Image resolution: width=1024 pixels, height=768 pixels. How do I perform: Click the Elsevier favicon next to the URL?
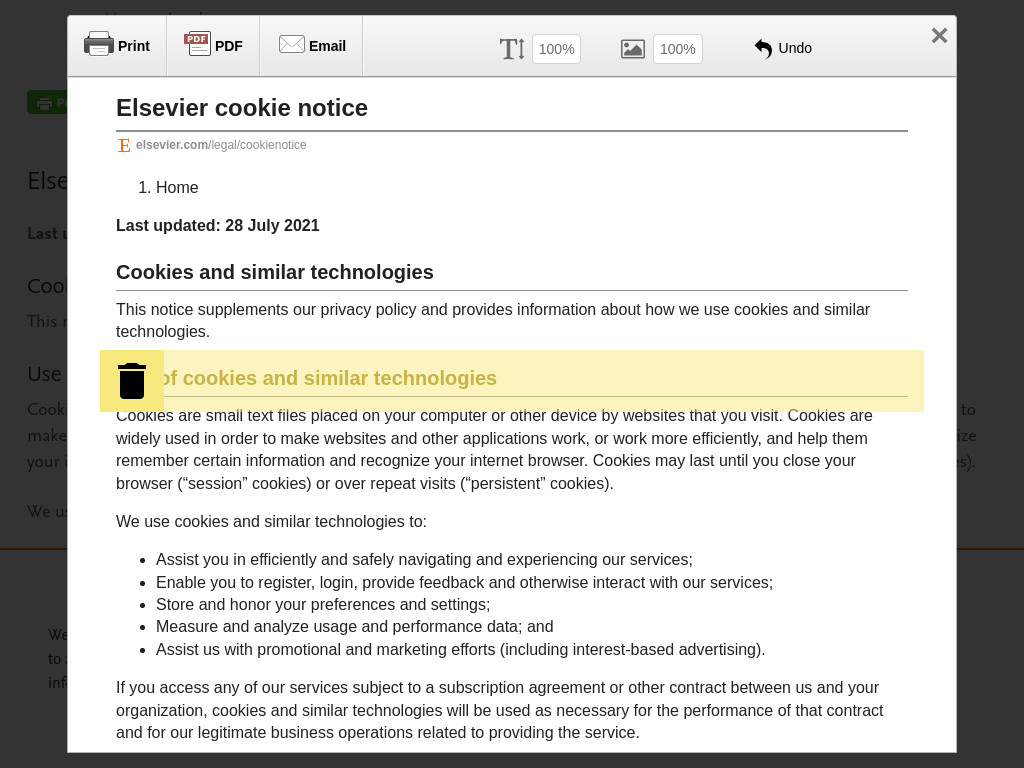pos(124,145)
